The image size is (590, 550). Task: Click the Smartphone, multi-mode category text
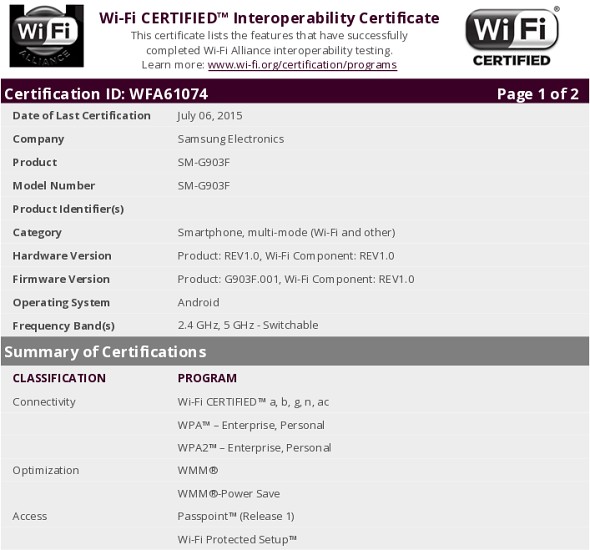(x=286, y=232)
